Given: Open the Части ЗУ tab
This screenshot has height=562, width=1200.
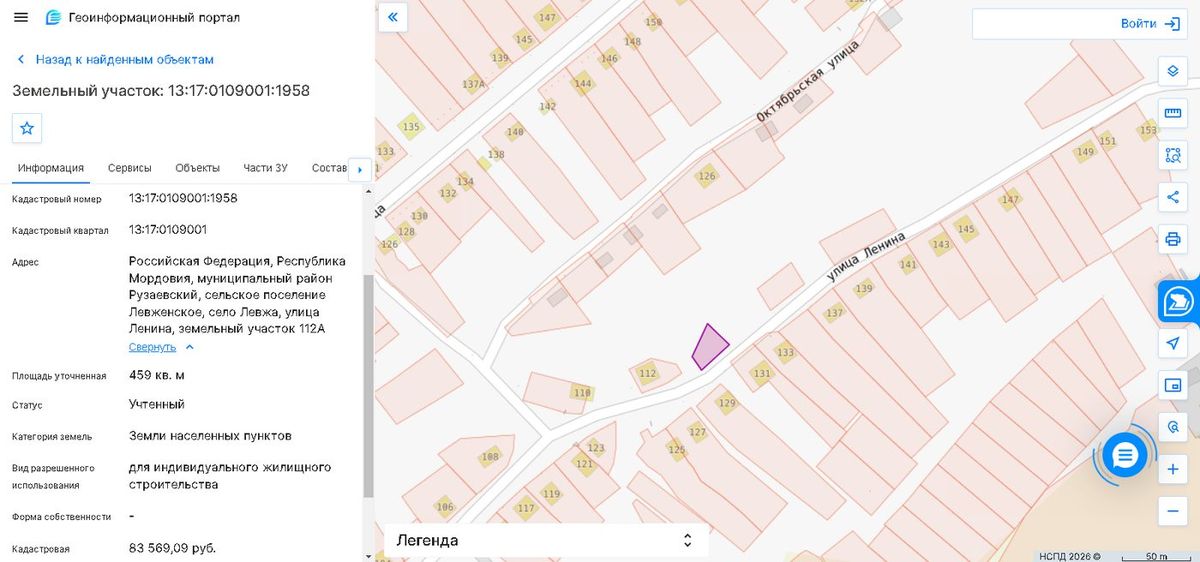Looking at the screenshot, I should coord(266,168).
